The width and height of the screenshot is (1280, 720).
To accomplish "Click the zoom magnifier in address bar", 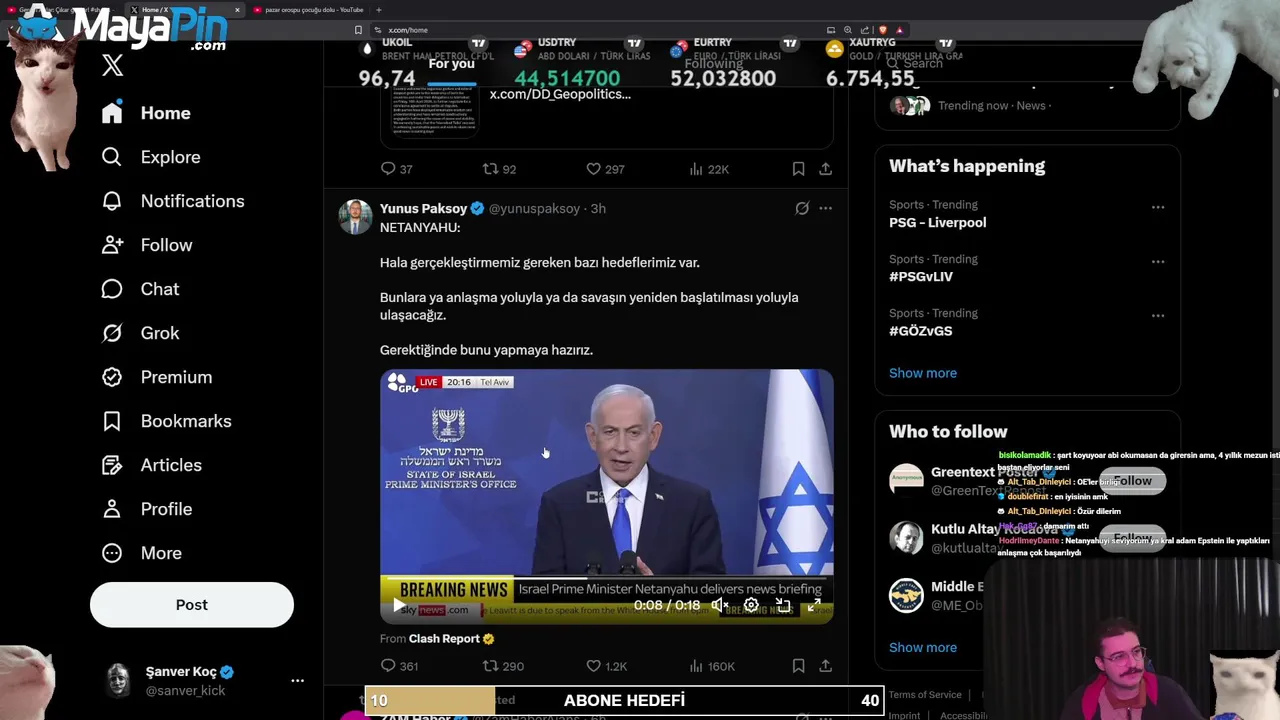I will point(848,30).
